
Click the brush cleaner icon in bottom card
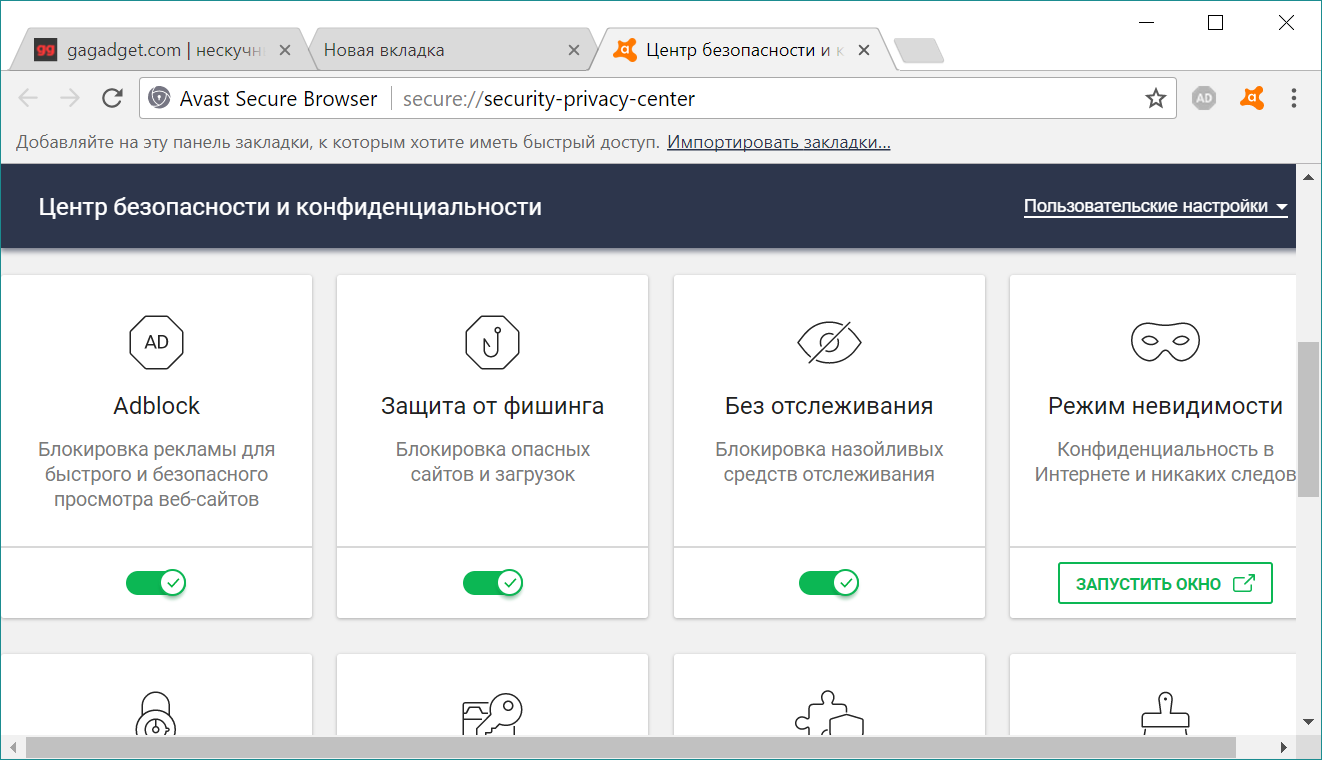[x=1165, y=714]
